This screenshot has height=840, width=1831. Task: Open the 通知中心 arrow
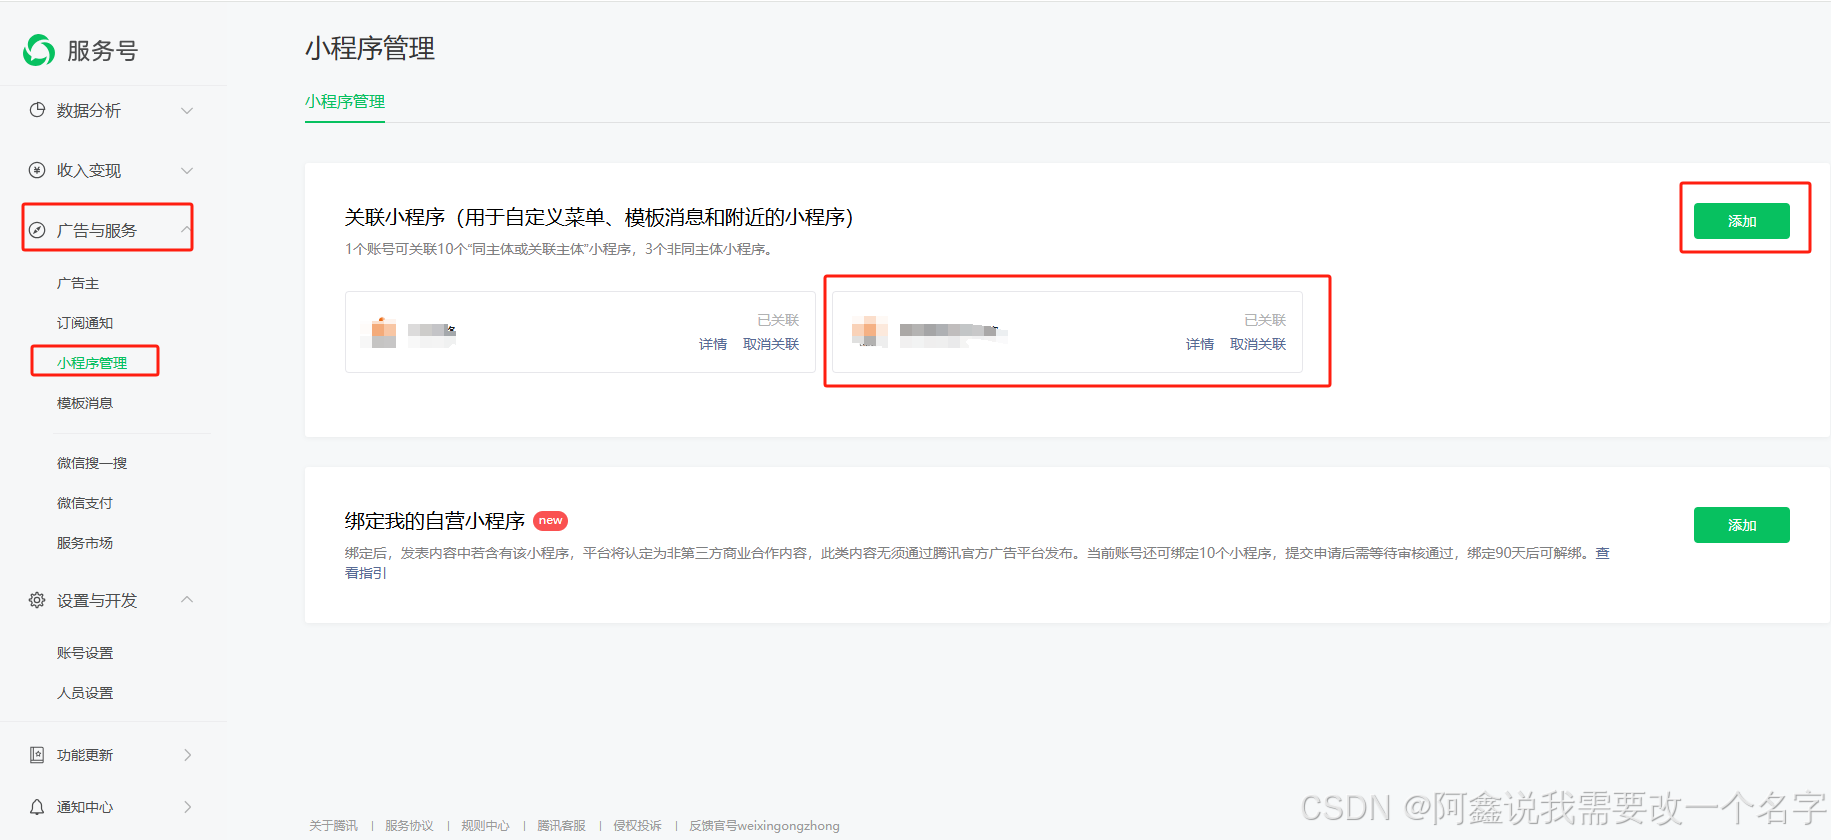tap(187, 807)
